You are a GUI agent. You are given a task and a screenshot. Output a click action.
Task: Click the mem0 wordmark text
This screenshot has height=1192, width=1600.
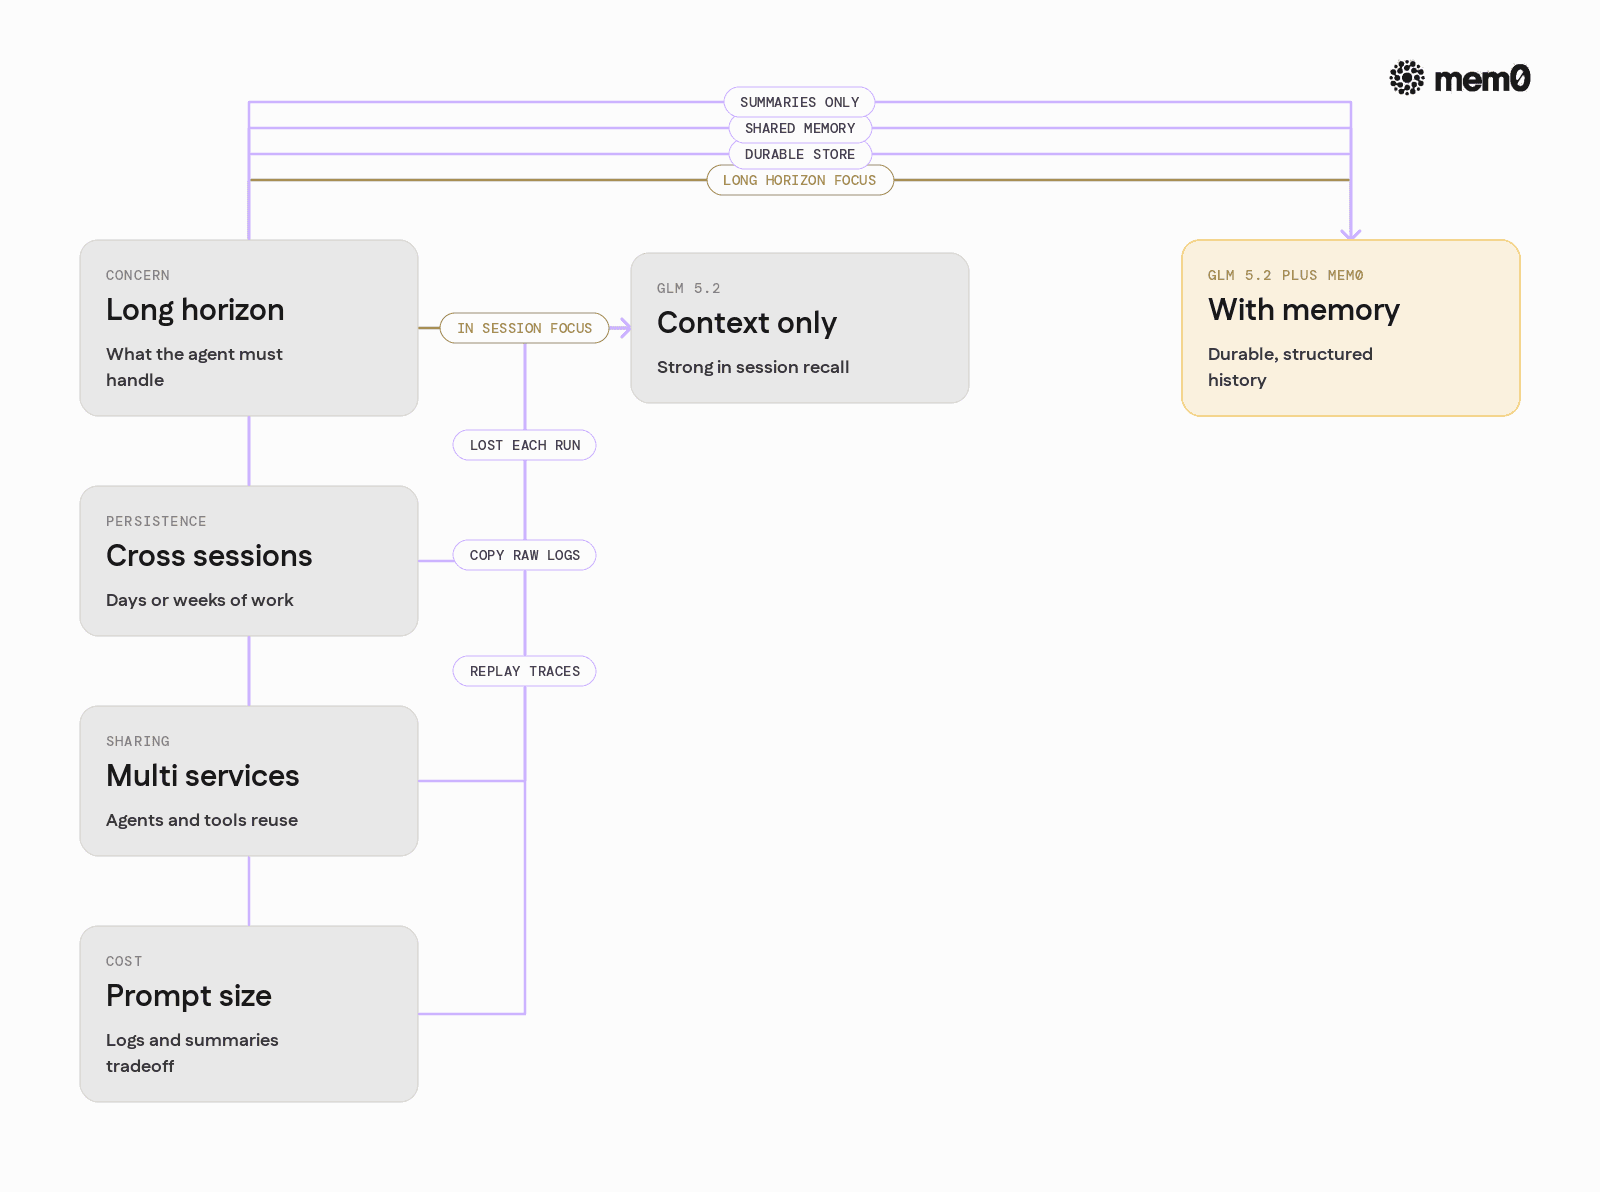[x=1482, y=79]
